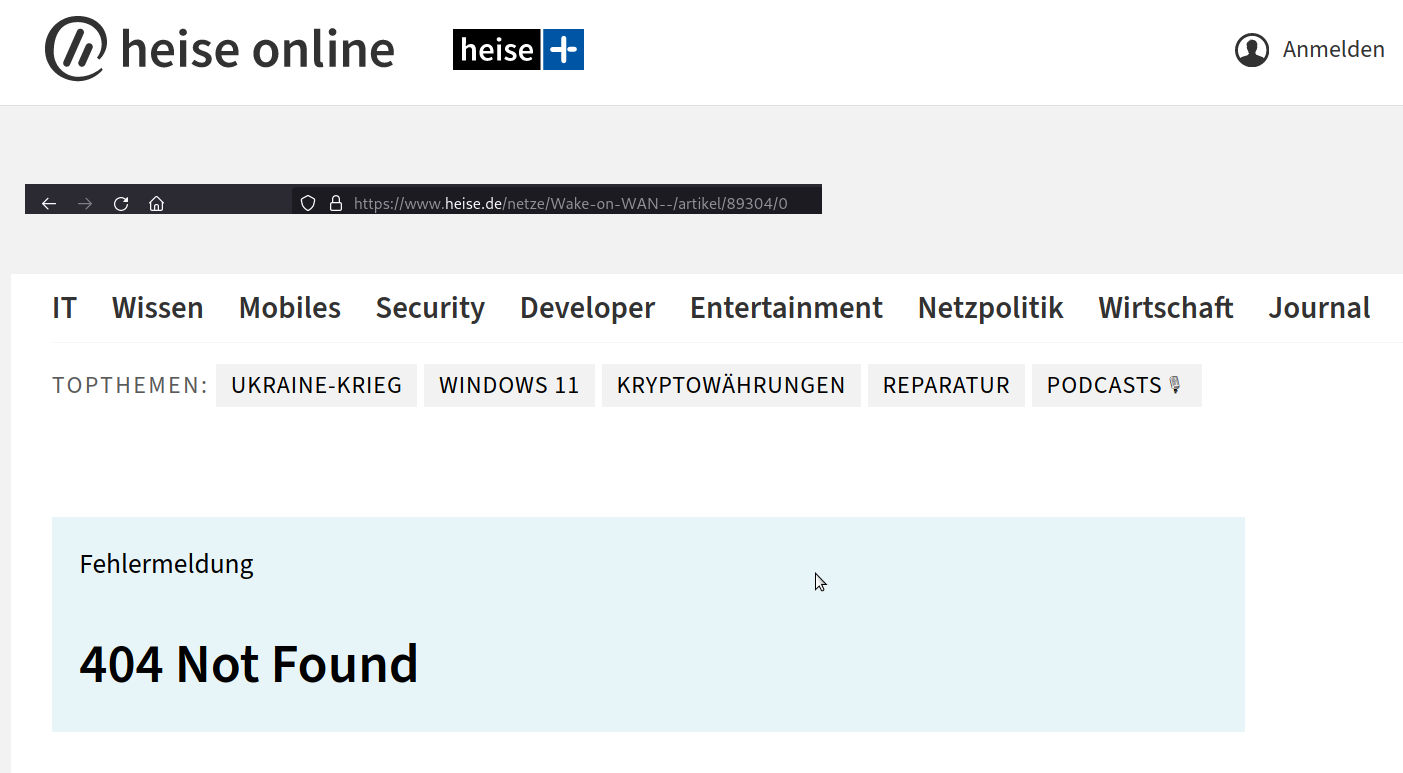The height and width of the screenshot is (773, 1403).
Task: Select the WINDOWS 11 top theme
Action: pos(509,385)
